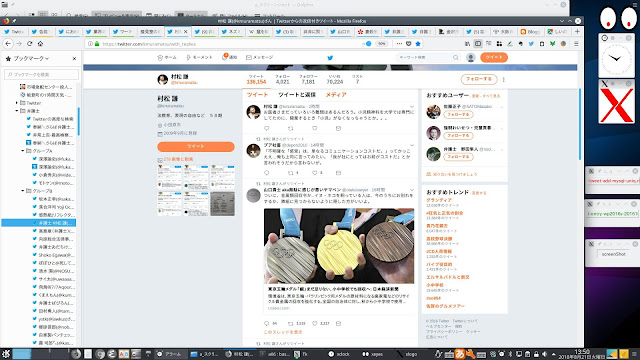
Task: Toggle the sidebar icon in Firefox toolbar
Action: pos(478,44)
